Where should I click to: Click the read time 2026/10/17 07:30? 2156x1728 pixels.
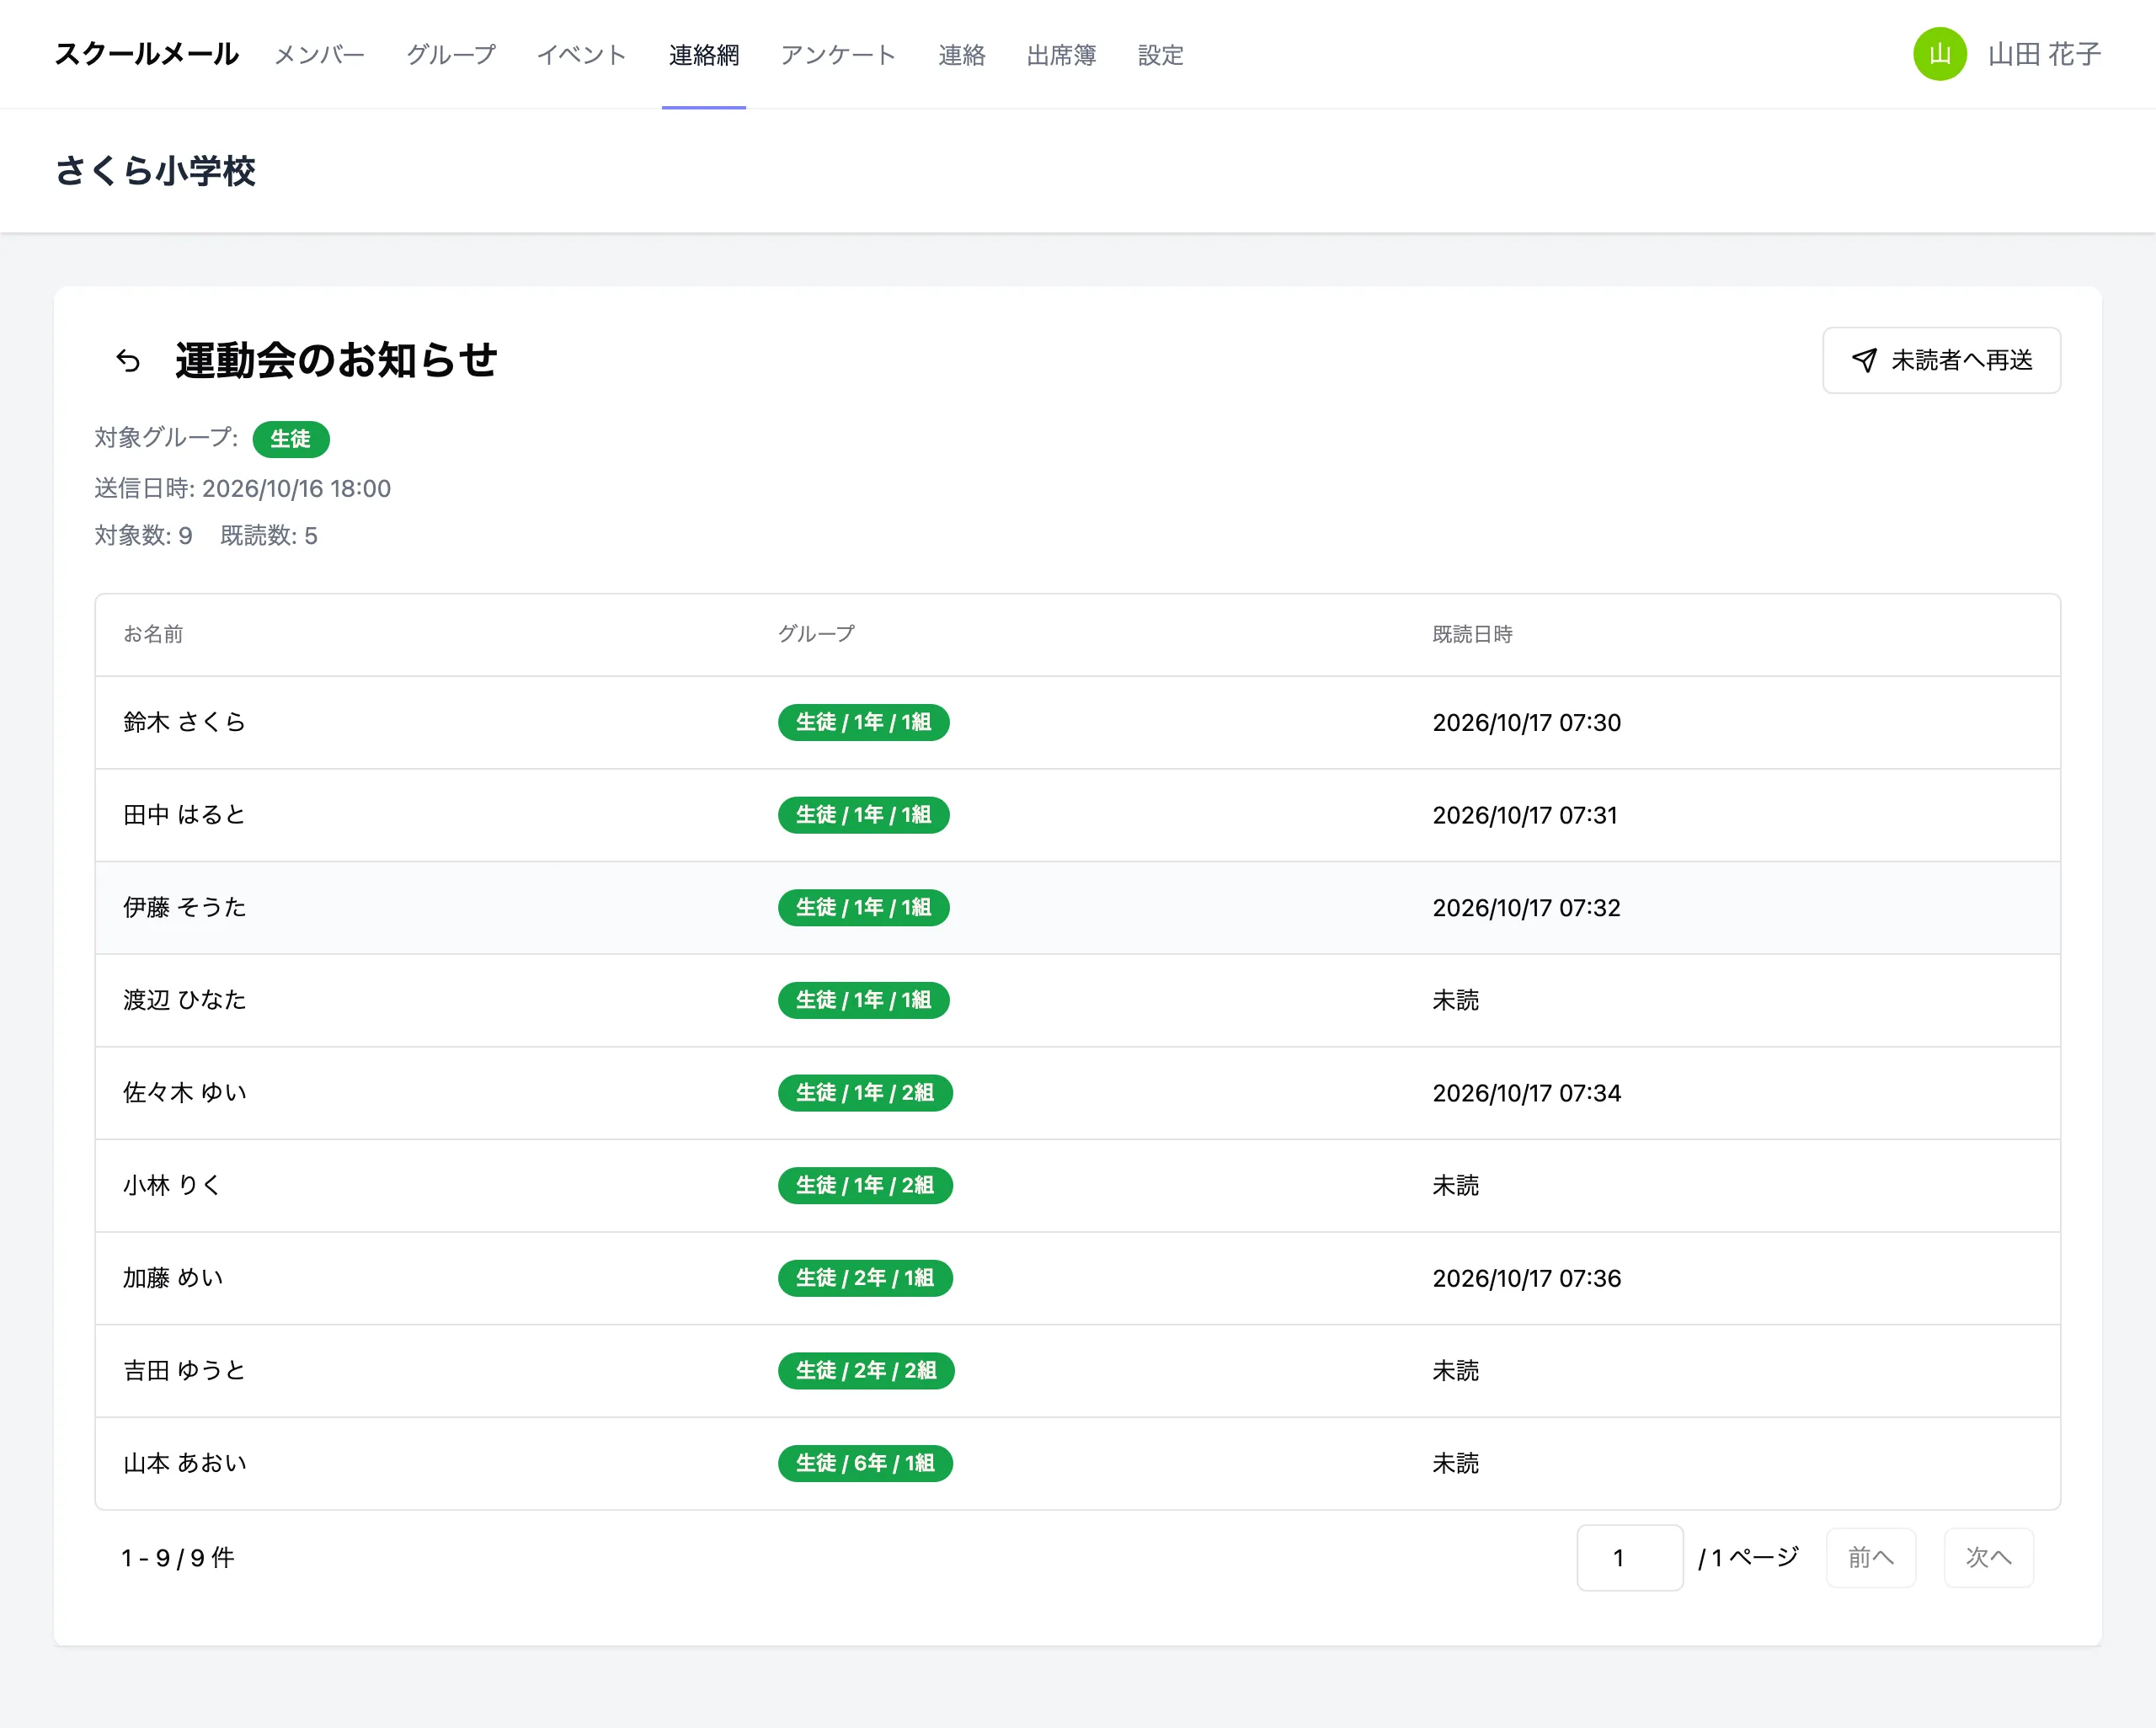tap(1526, 722)
